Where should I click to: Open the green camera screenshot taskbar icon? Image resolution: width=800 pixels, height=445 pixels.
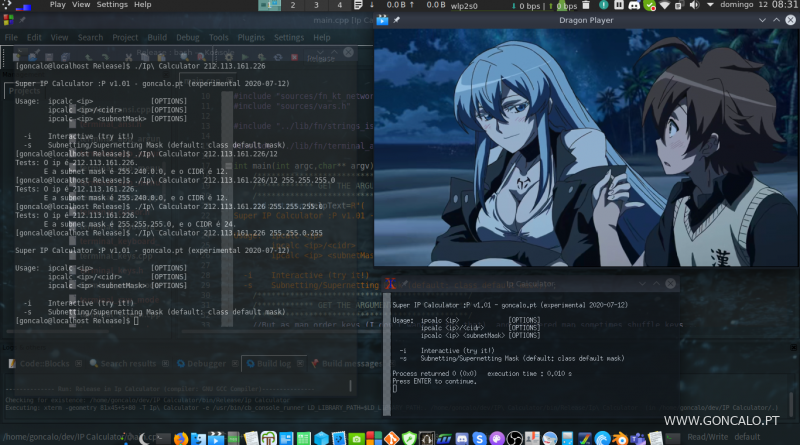tap(356, 438)
